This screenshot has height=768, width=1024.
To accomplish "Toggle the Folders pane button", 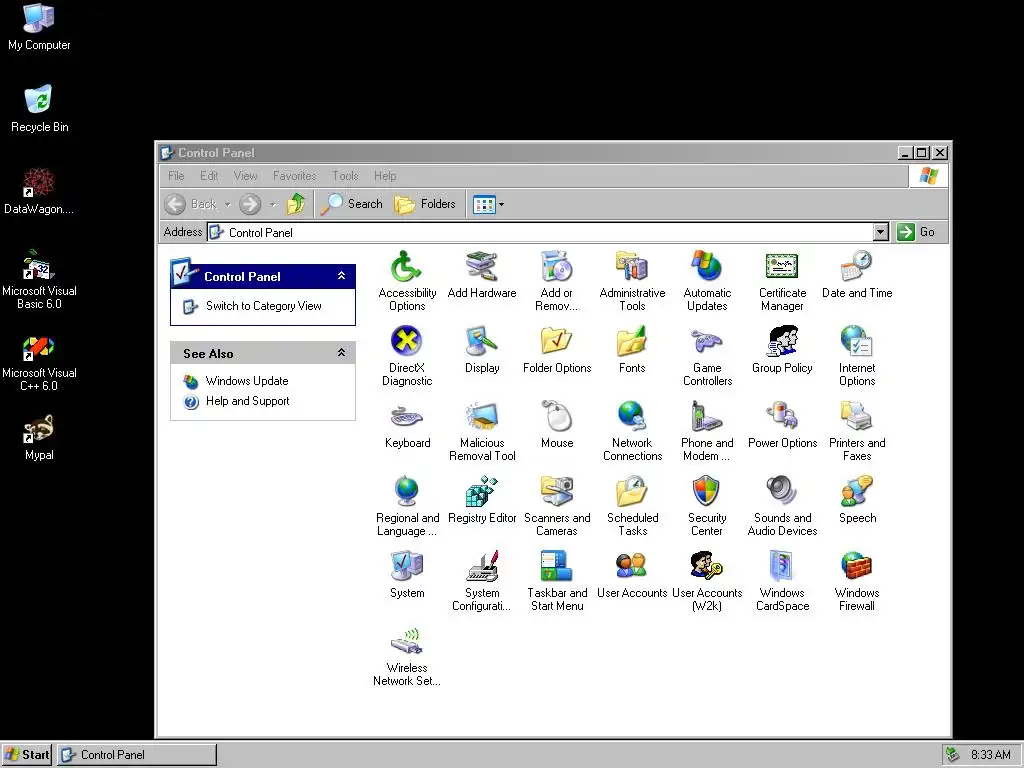I will [425, 204].
